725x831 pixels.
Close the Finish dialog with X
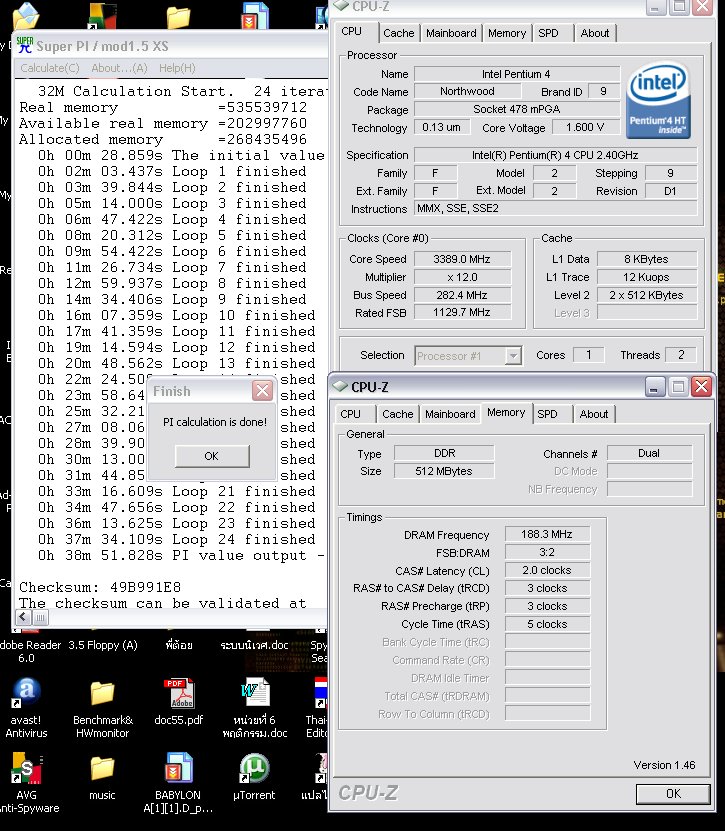click(262, 391)
